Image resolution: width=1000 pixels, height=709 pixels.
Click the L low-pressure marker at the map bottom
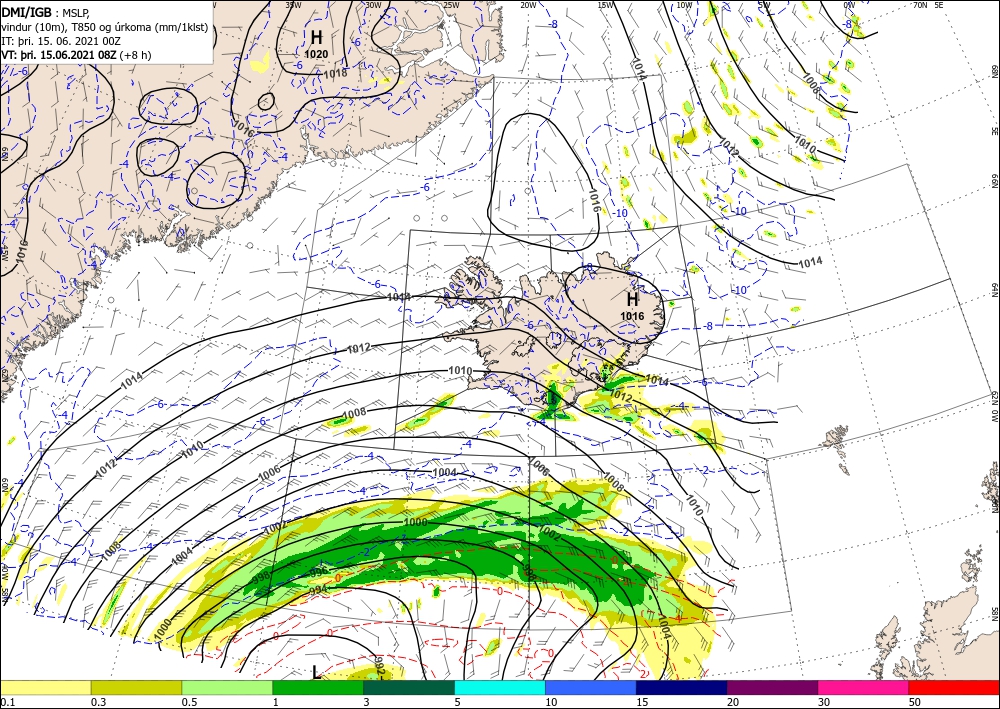tap(316, 672)
